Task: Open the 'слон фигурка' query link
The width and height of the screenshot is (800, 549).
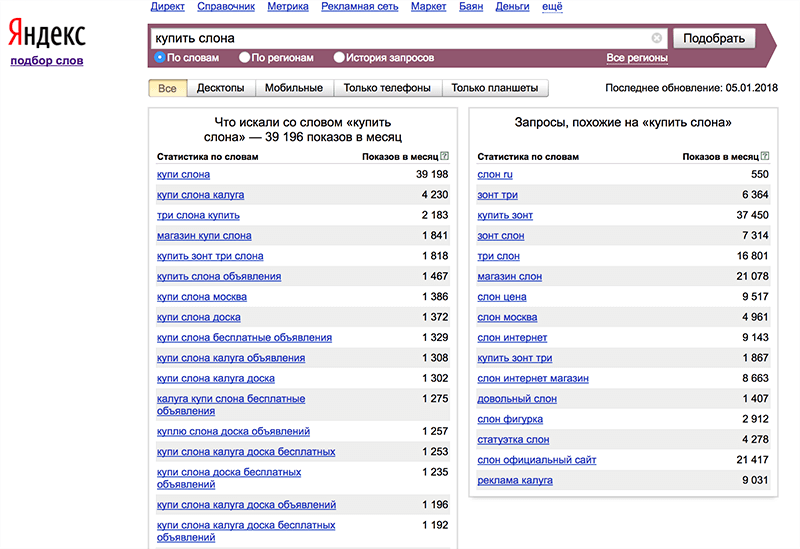Action: 510,419
